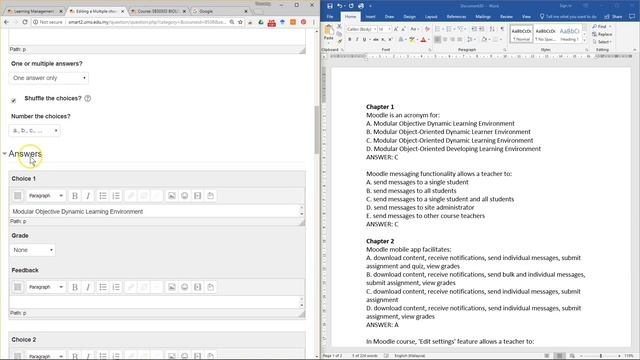The image size is (640, 360).
Task: Toggle Underline in Word ribbon
Action: coord(364,40)
